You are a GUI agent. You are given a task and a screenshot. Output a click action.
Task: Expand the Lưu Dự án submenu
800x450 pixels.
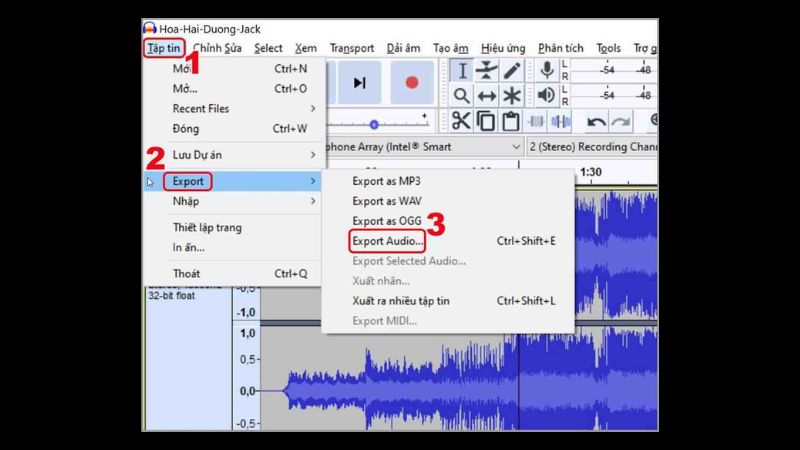pyautogui.click(x=235, y=155)
